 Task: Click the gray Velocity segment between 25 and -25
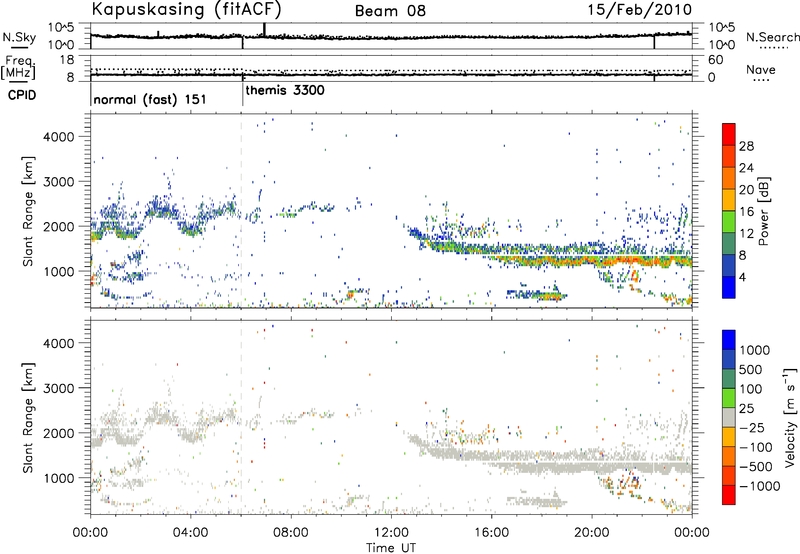click(729, 417)
